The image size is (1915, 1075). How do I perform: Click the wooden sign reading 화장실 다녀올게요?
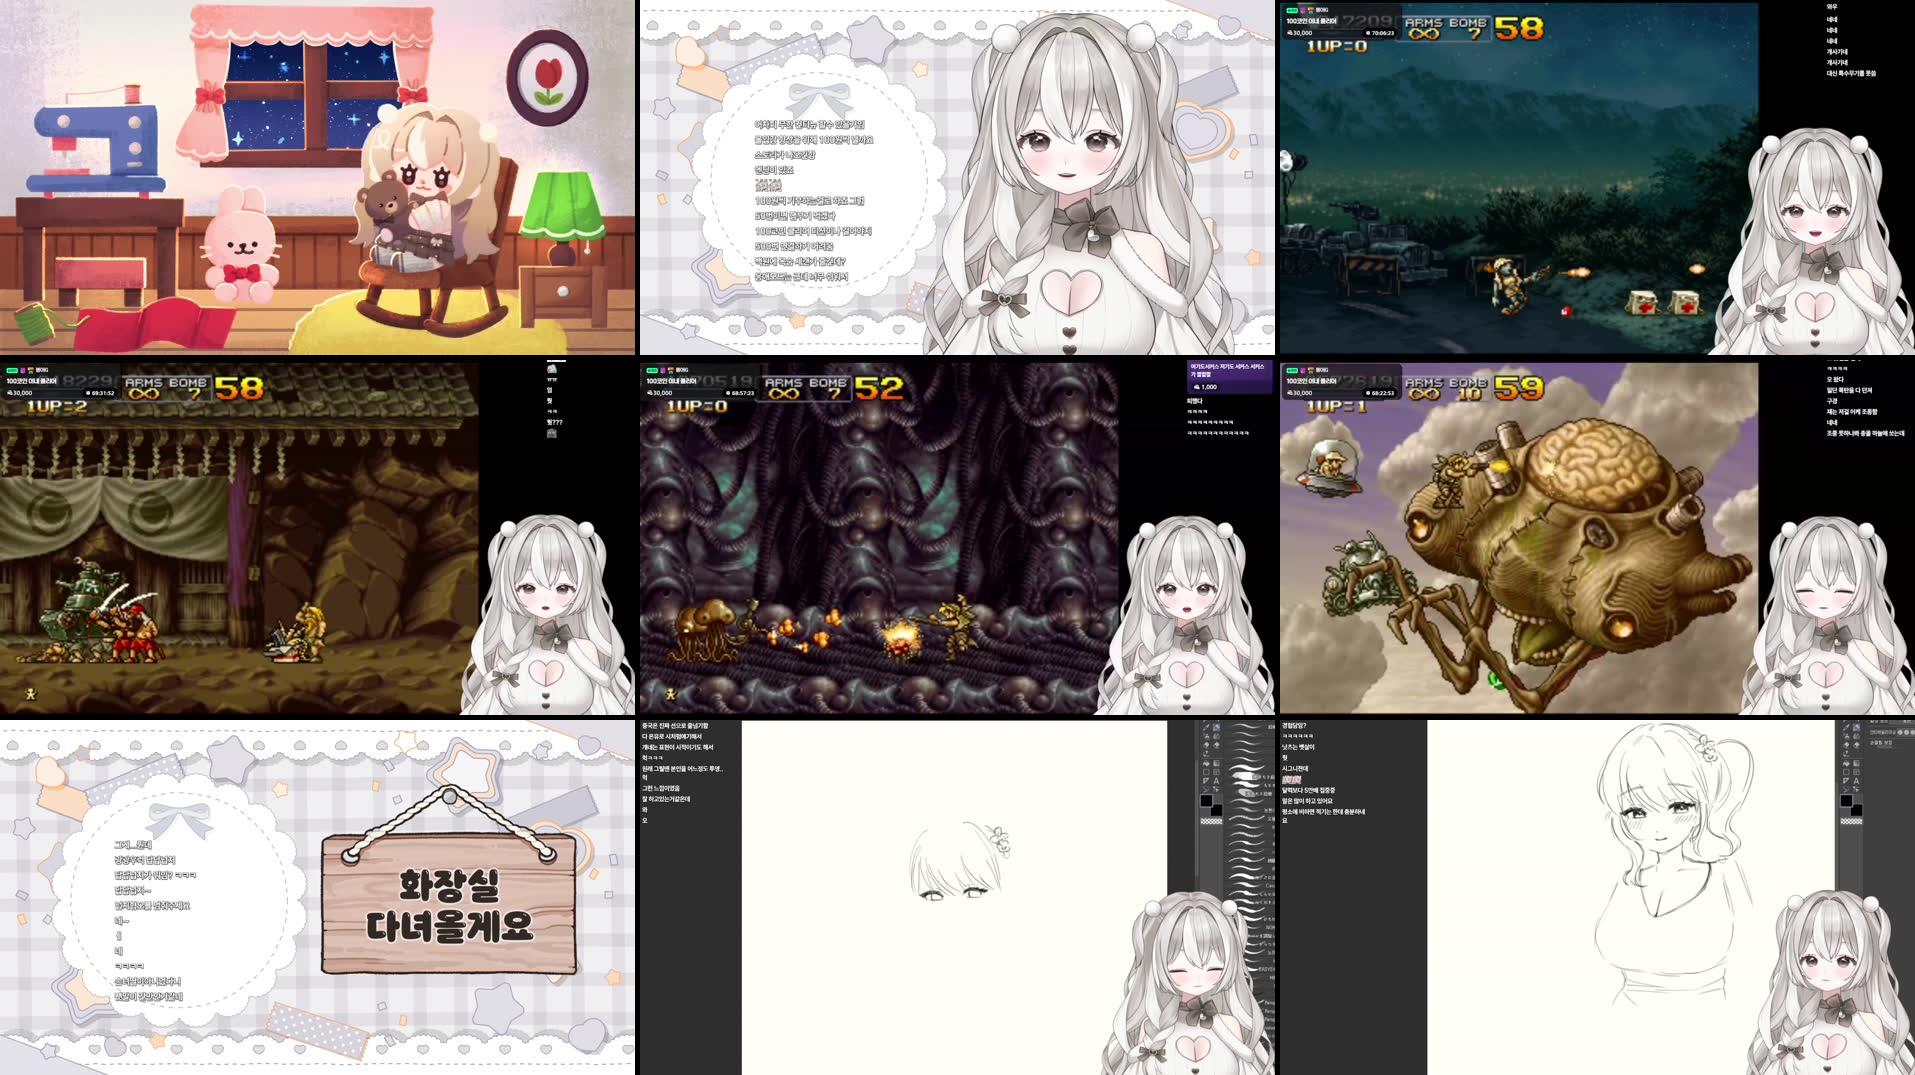click(x=449, y=904)
